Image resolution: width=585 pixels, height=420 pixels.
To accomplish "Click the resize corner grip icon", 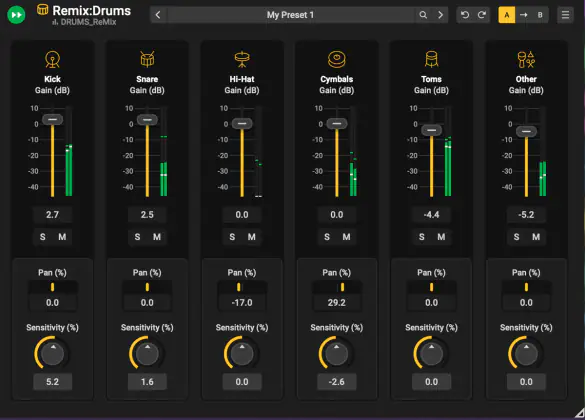I will coord(579,413).
